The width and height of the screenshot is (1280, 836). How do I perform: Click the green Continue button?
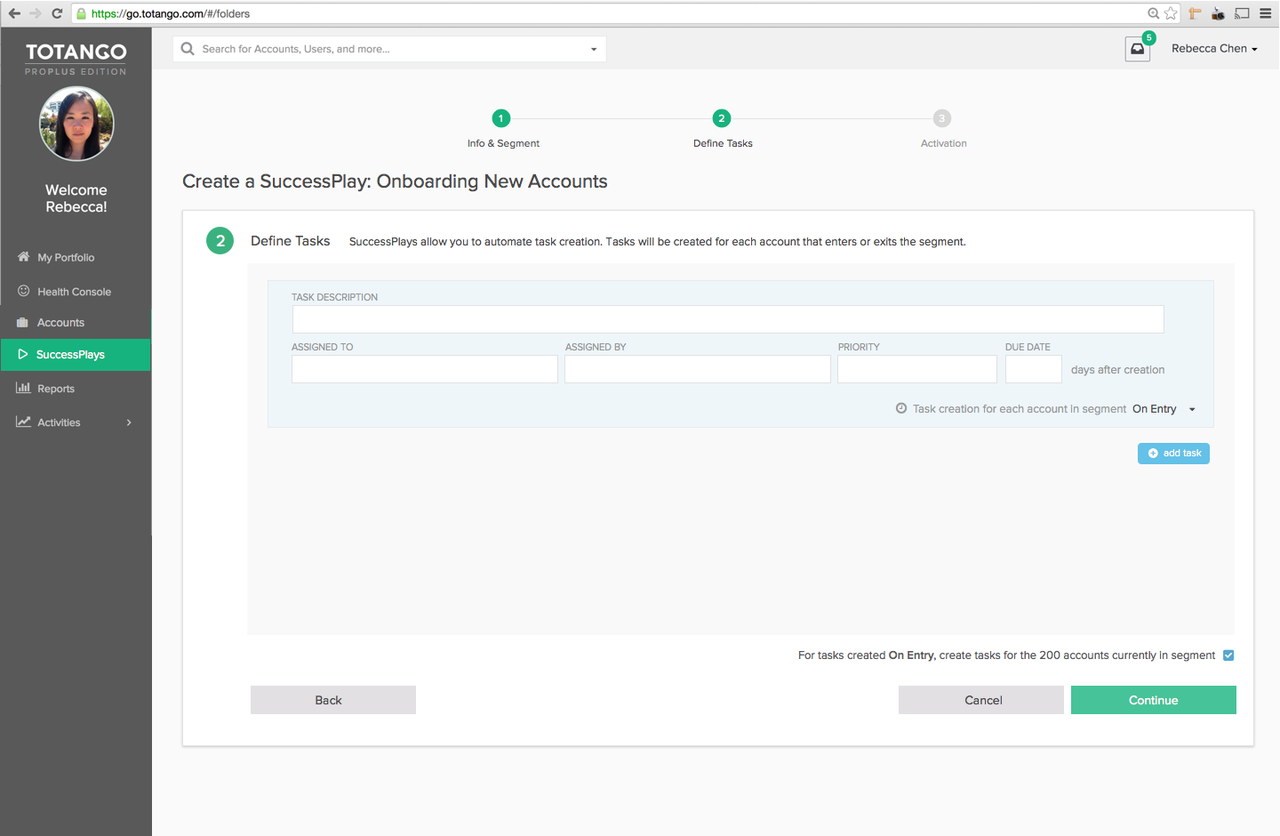pos(1153,700)
